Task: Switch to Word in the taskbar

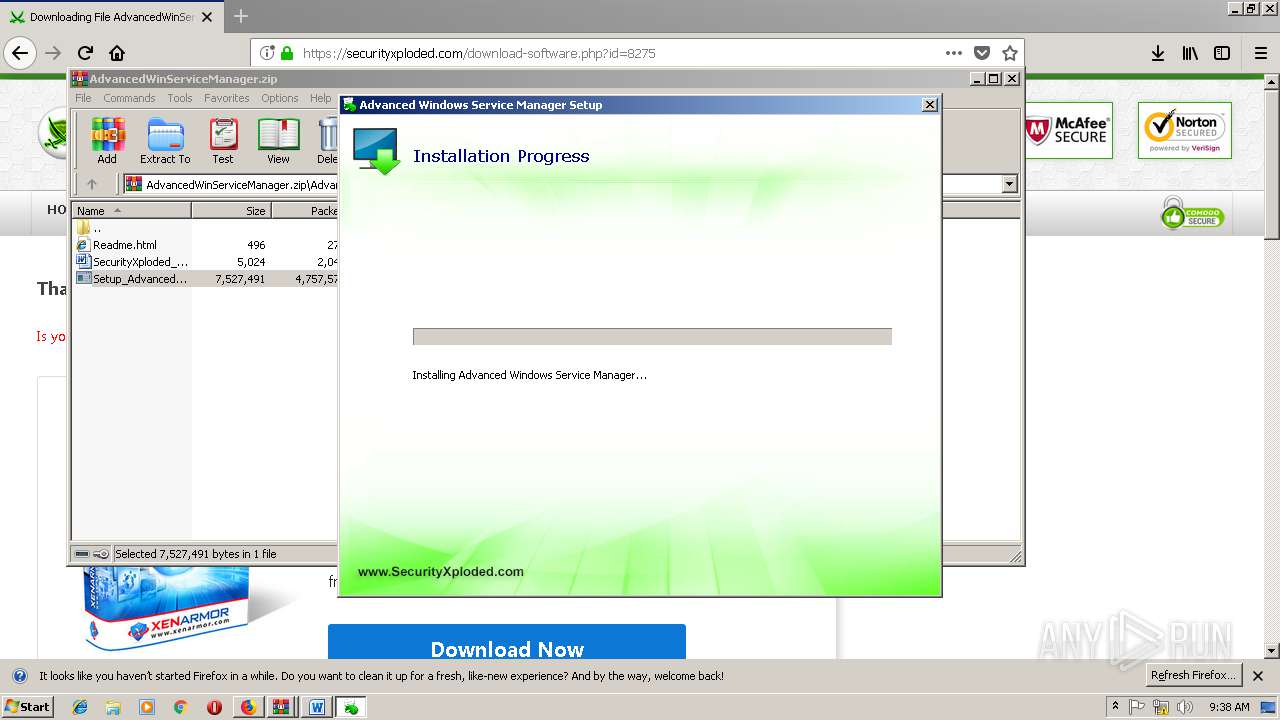Action: click(317, 707)
